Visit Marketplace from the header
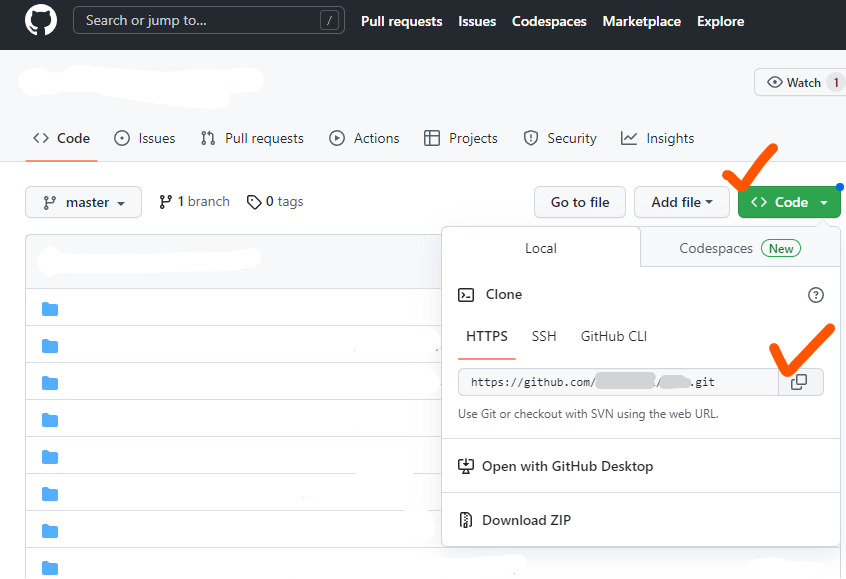The image size is (846, 579). tap(642, 21)
